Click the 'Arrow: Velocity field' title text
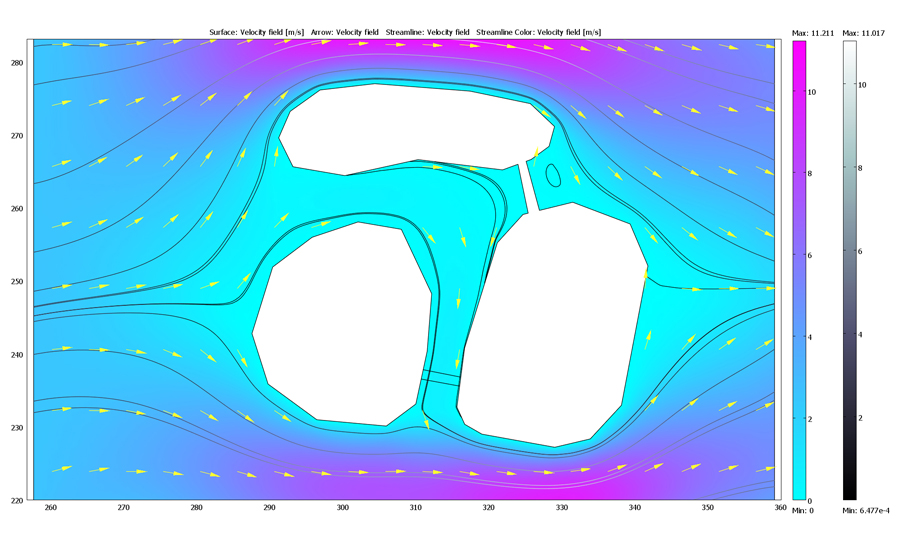Viewport: 900px width, 540px height. point(344,32)
